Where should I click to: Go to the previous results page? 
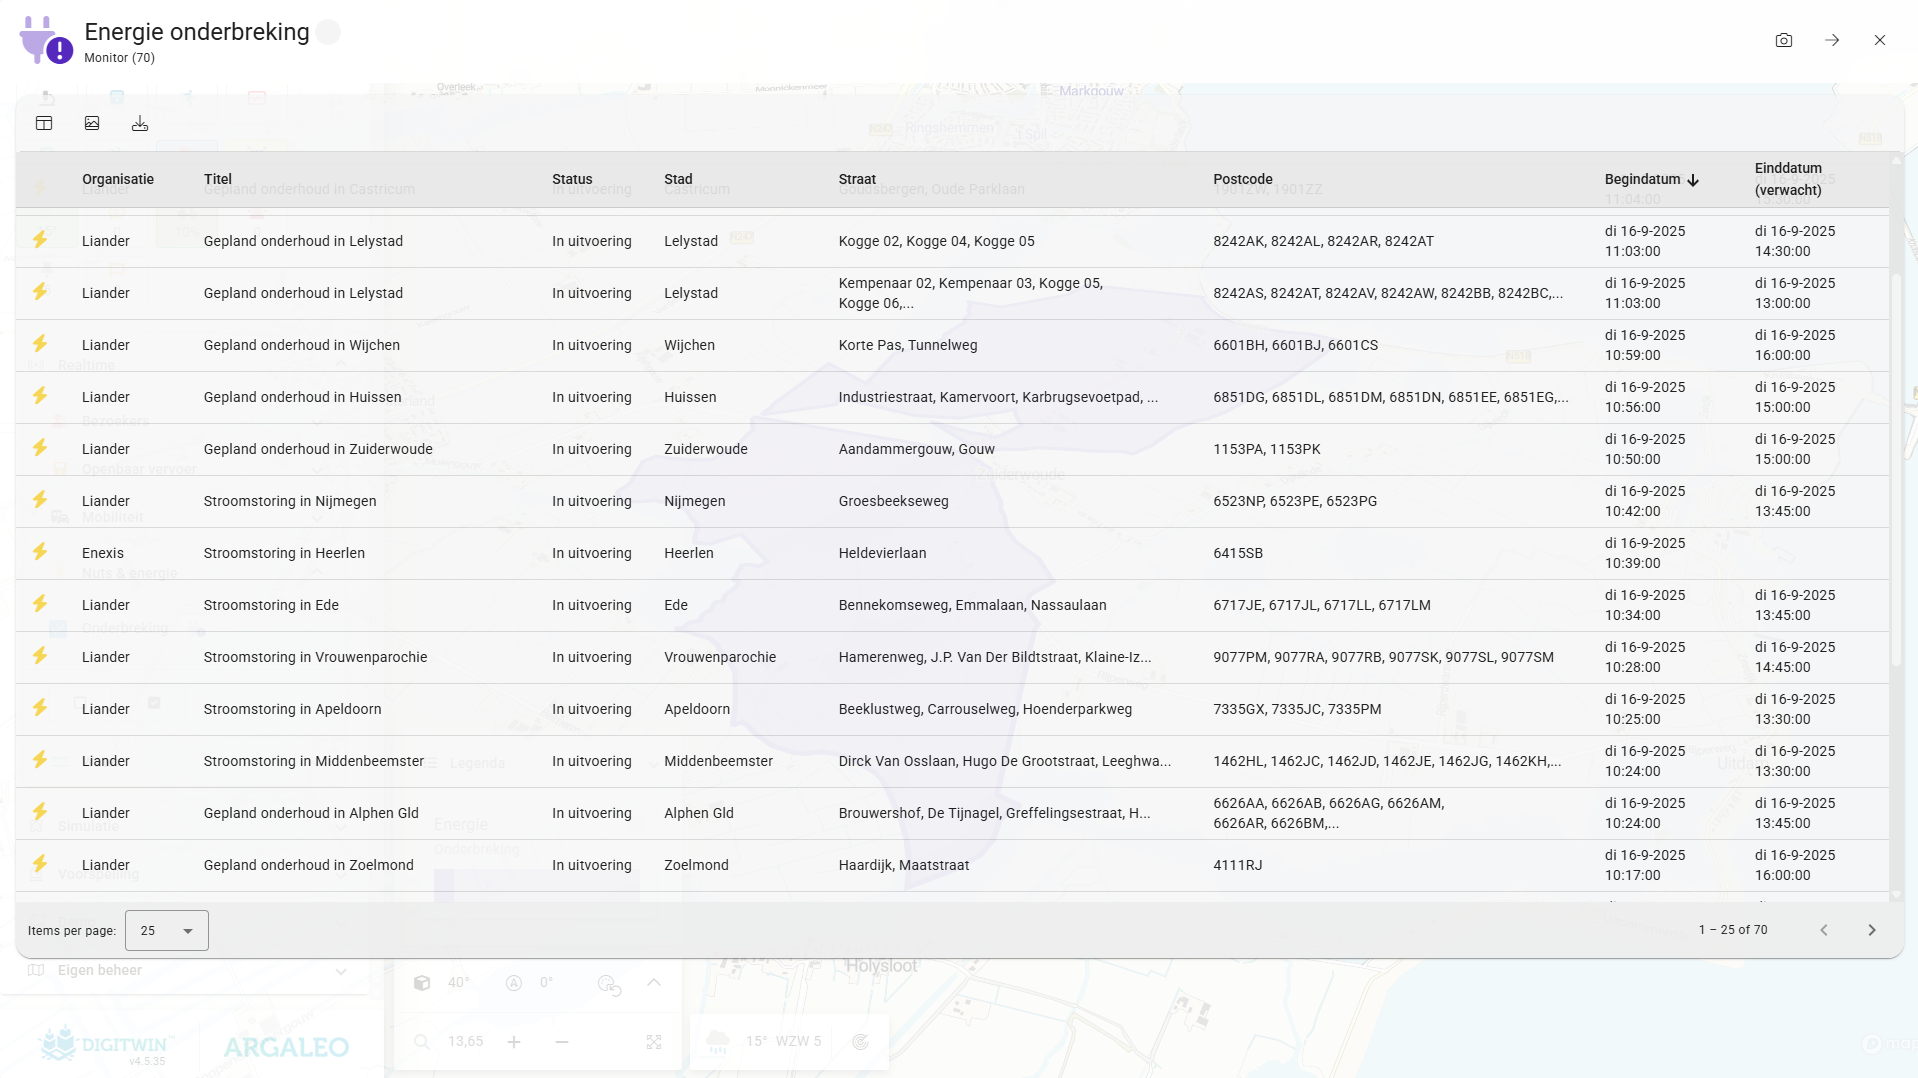[x=1823, y=930]
